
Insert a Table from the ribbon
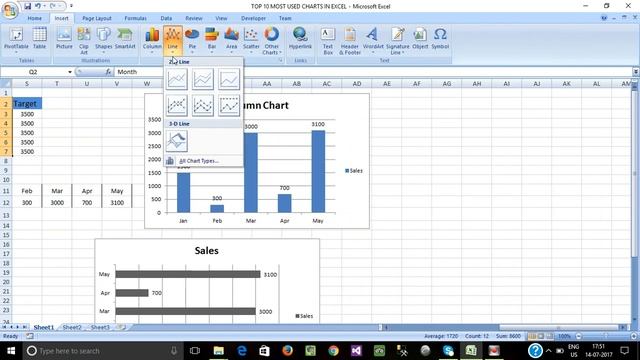[40, 38]
